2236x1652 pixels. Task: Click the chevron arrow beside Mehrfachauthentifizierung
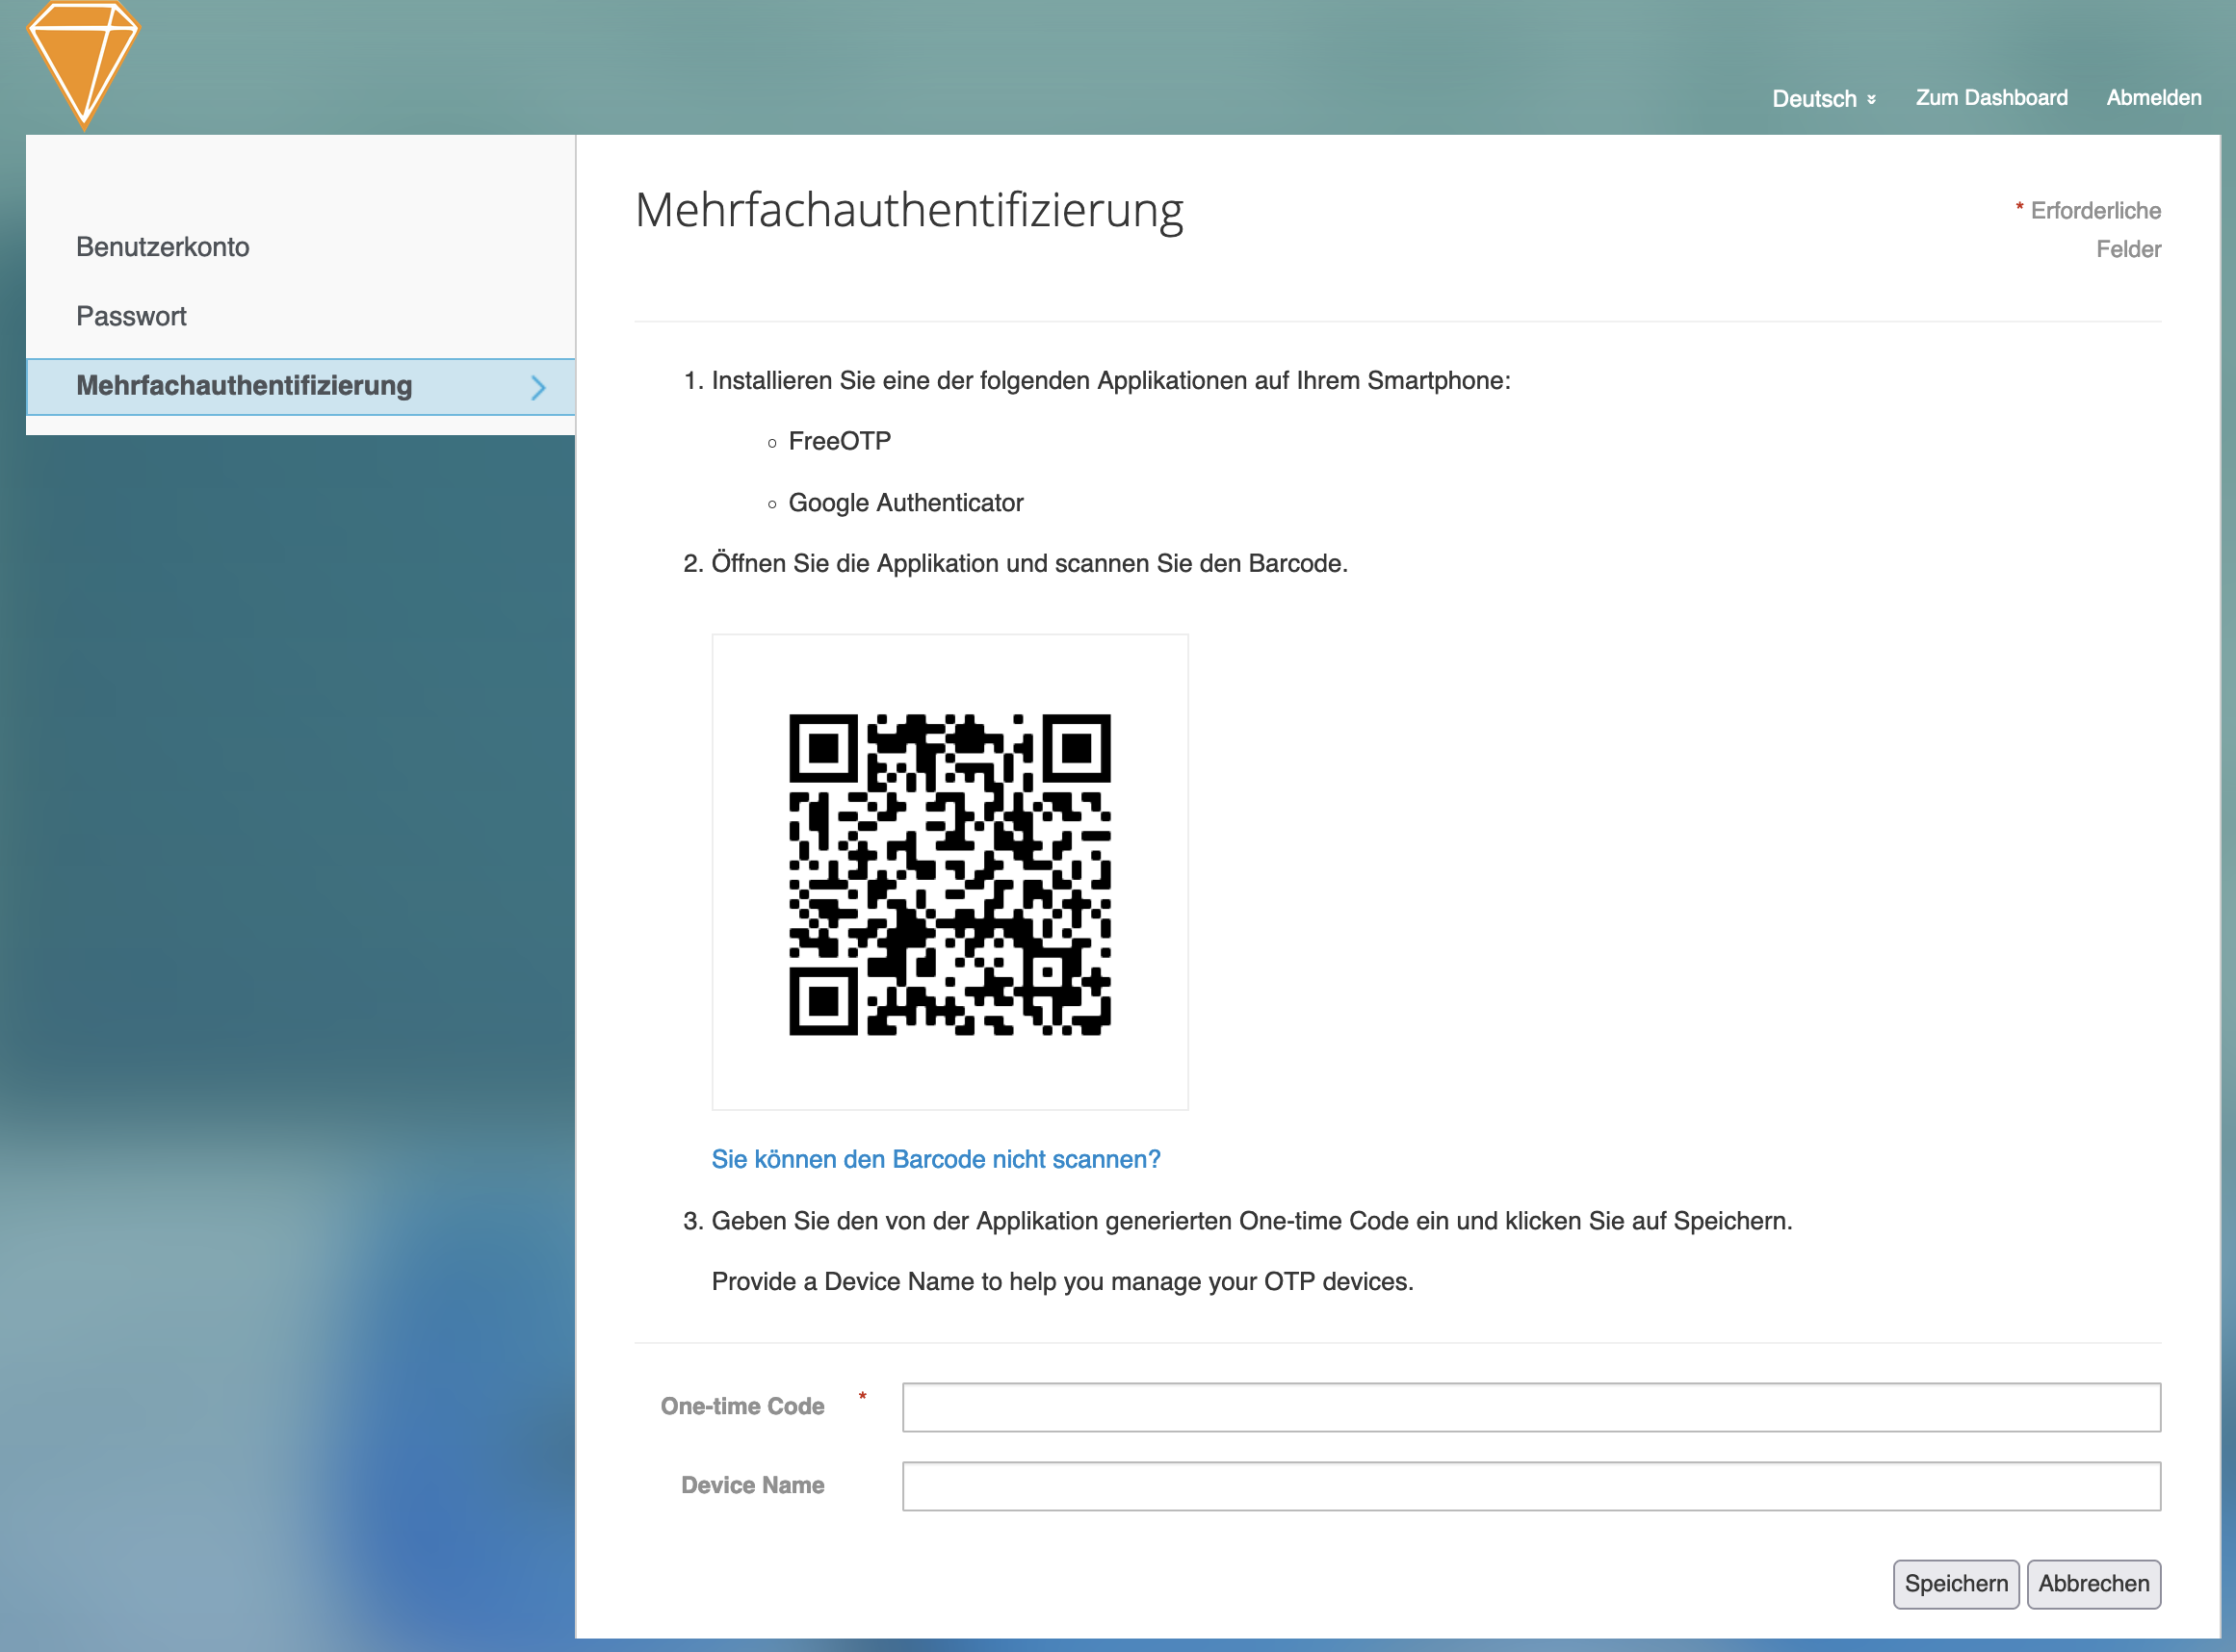coord(538,387)
